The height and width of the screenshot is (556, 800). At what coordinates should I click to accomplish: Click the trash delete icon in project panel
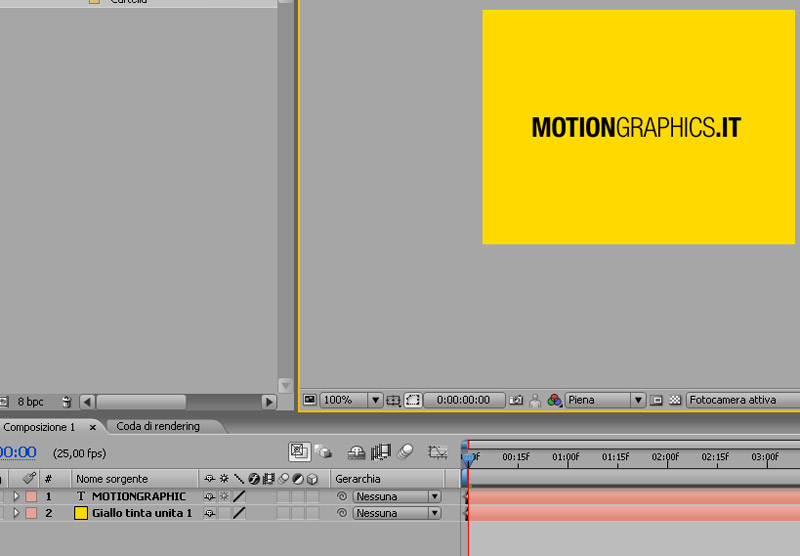66,402
